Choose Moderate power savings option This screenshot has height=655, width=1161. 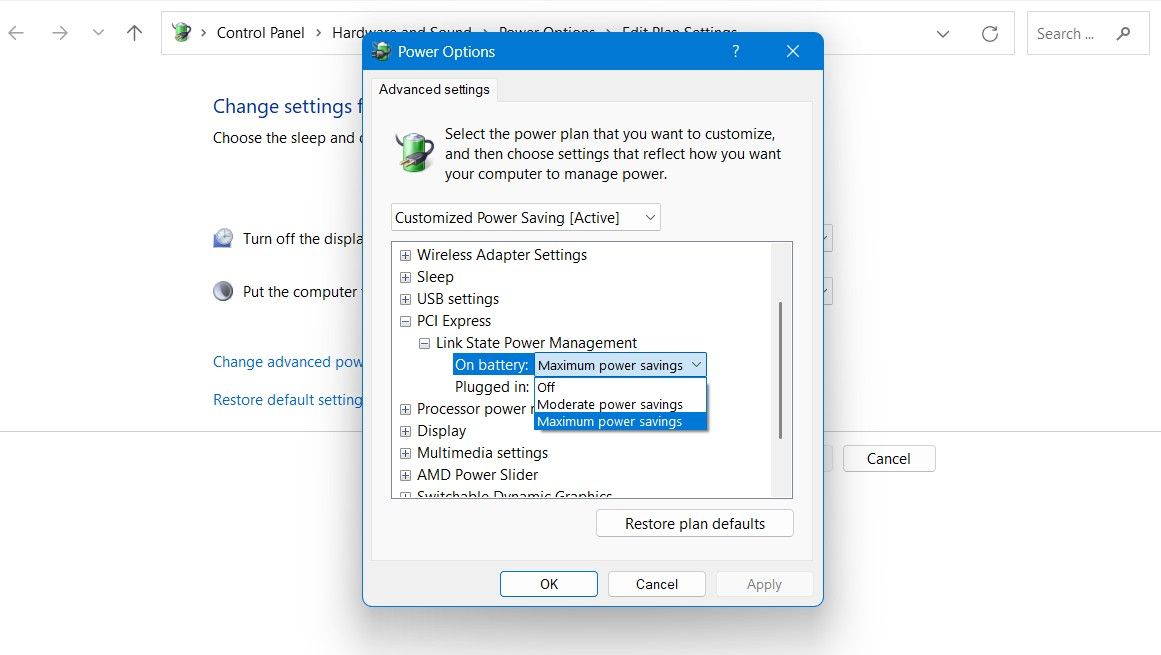pyautogui.click(x=620, y=404)
